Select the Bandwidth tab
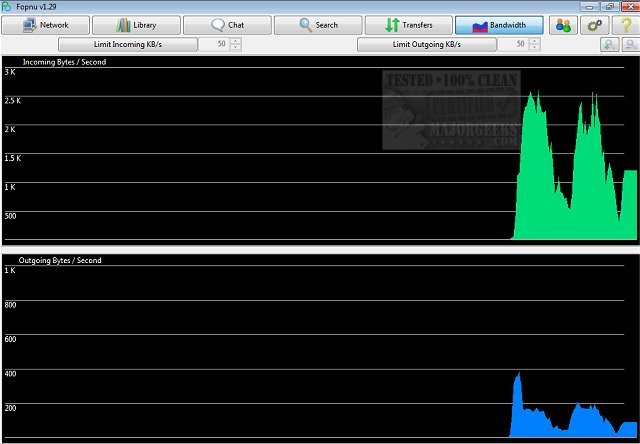Screen dimensions: 640x444 [x=499, y=25]
